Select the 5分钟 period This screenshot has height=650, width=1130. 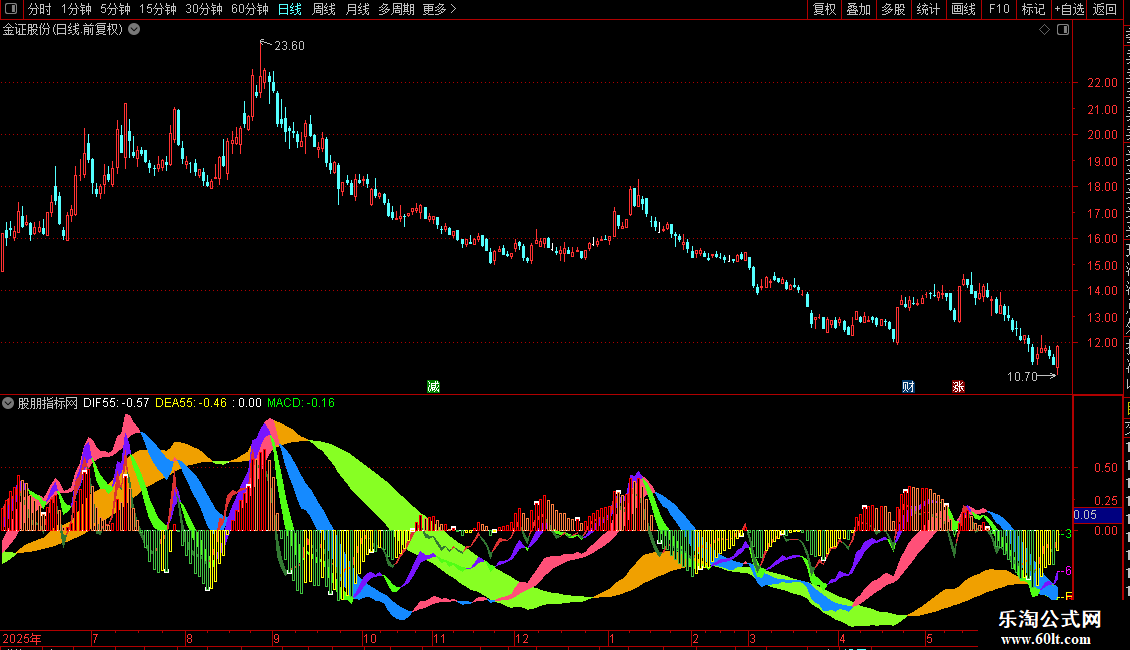(x=115, y=9)
